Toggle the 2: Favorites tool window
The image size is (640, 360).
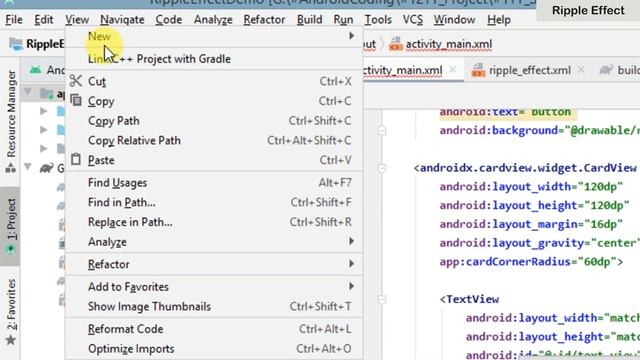[11, 304]
